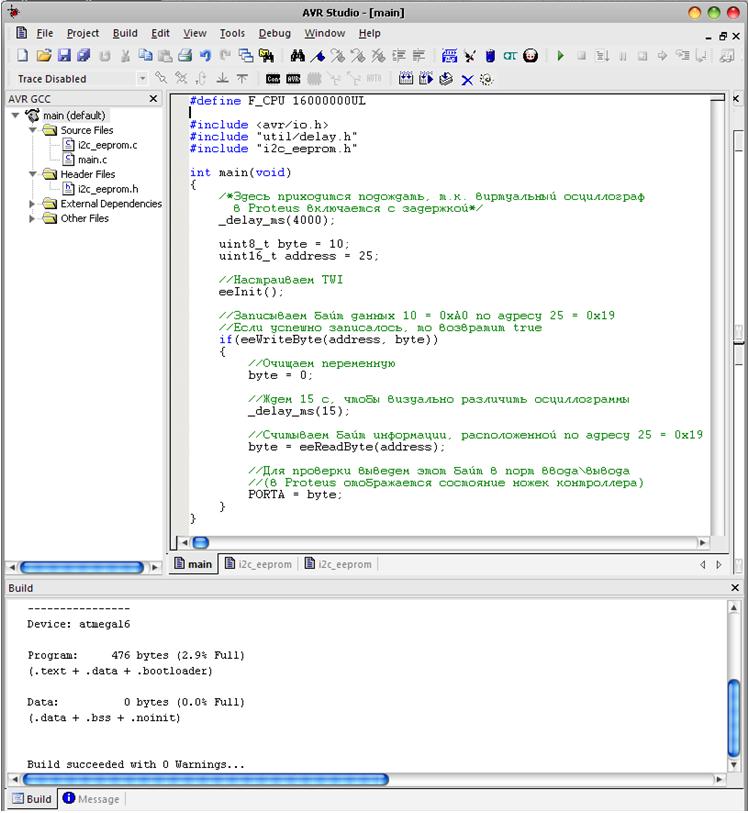Click the editor tabs scroll-left arrow
This screenshot has height=813, width=748.
pos(703,565)
